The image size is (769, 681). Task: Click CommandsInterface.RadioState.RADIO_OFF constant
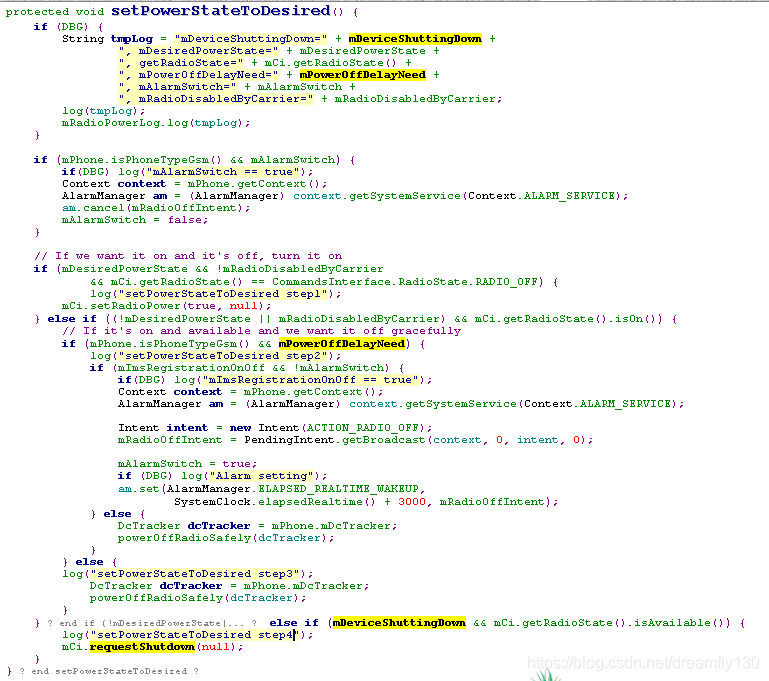[406, 282]
